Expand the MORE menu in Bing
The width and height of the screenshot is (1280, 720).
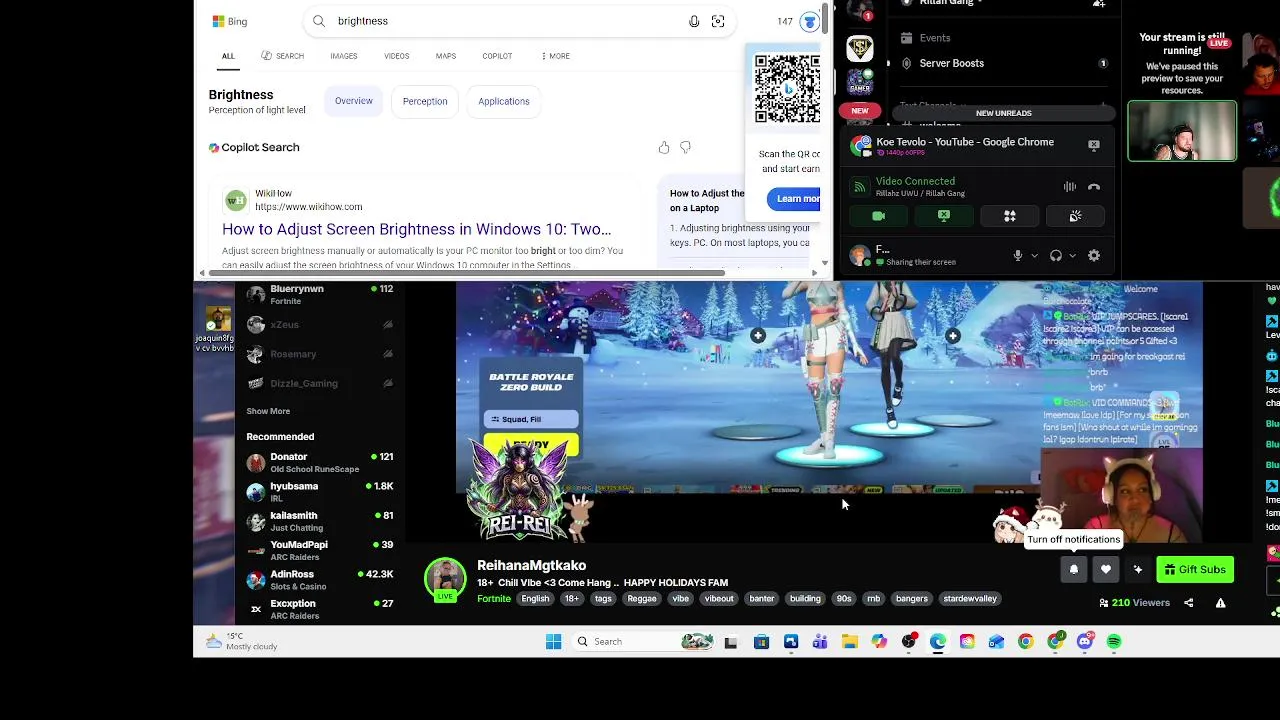(x=555, y=56)
